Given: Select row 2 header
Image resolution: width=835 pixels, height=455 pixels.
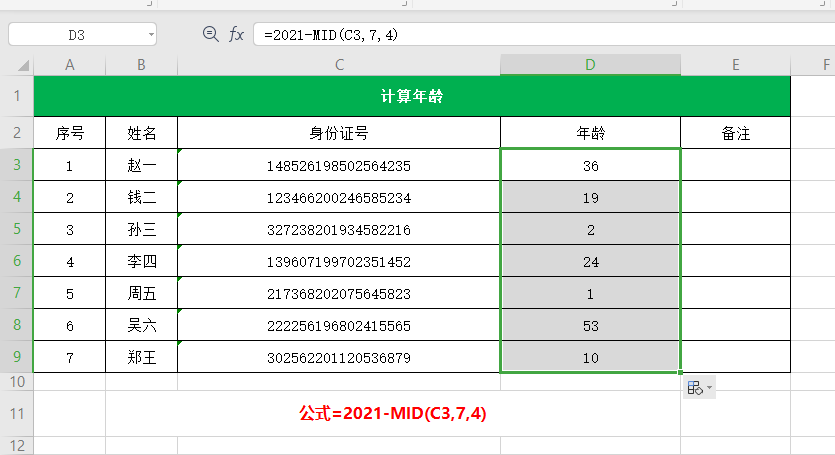Looking at the screenshot, I should (x=17, y=132).
